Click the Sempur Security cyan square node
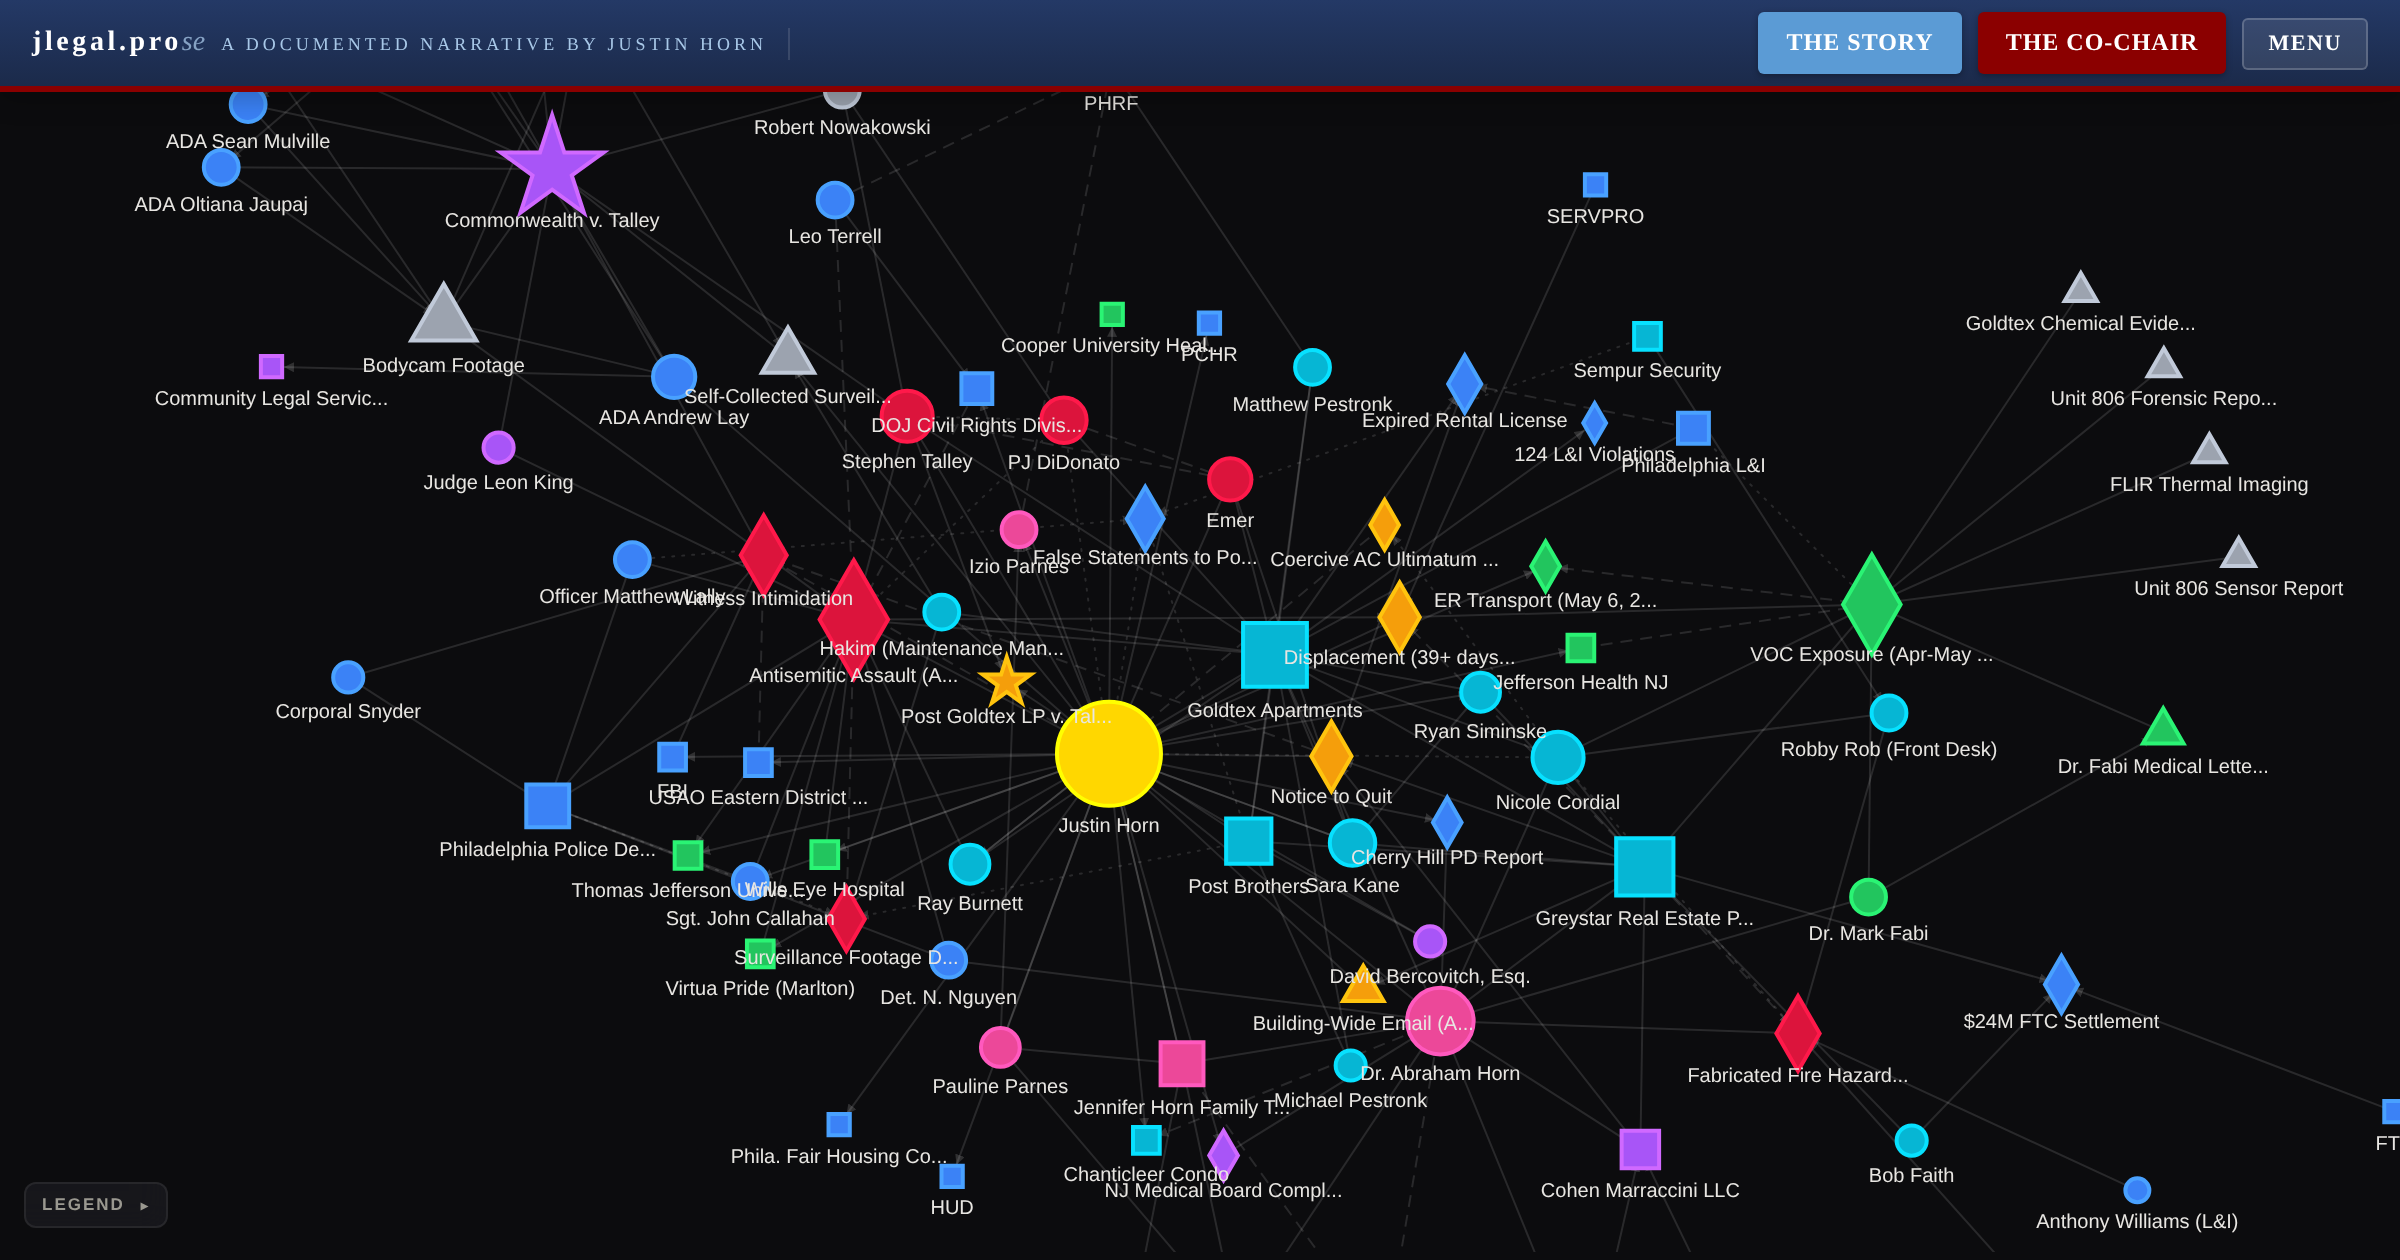 click(1647, 336)
